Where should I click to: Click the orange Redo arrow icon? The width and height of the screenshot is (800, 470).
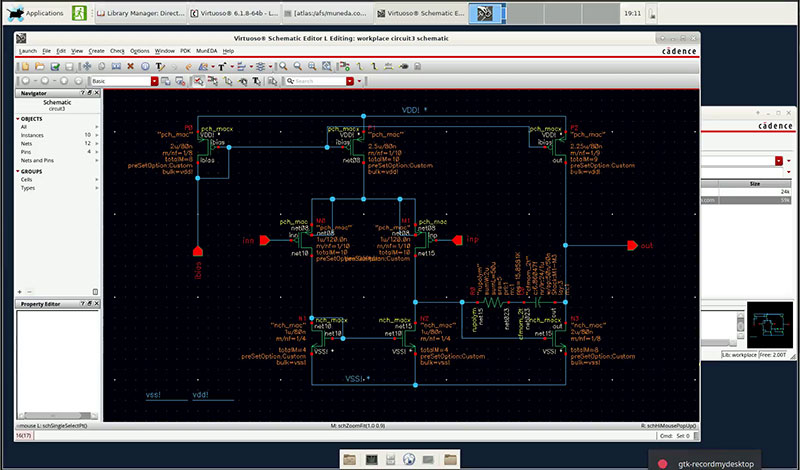point(188,67)
